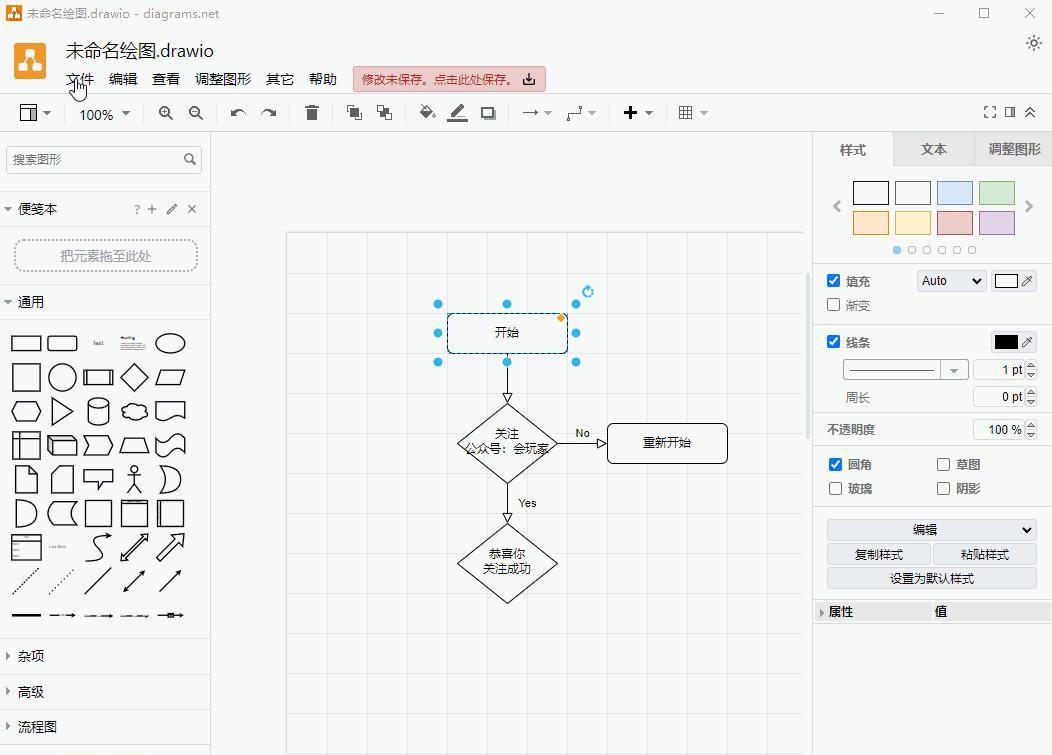The width and height of the screenshot is (1052, 755).
Task: Open the line pattern dropdown
Action: pos(905,370)
